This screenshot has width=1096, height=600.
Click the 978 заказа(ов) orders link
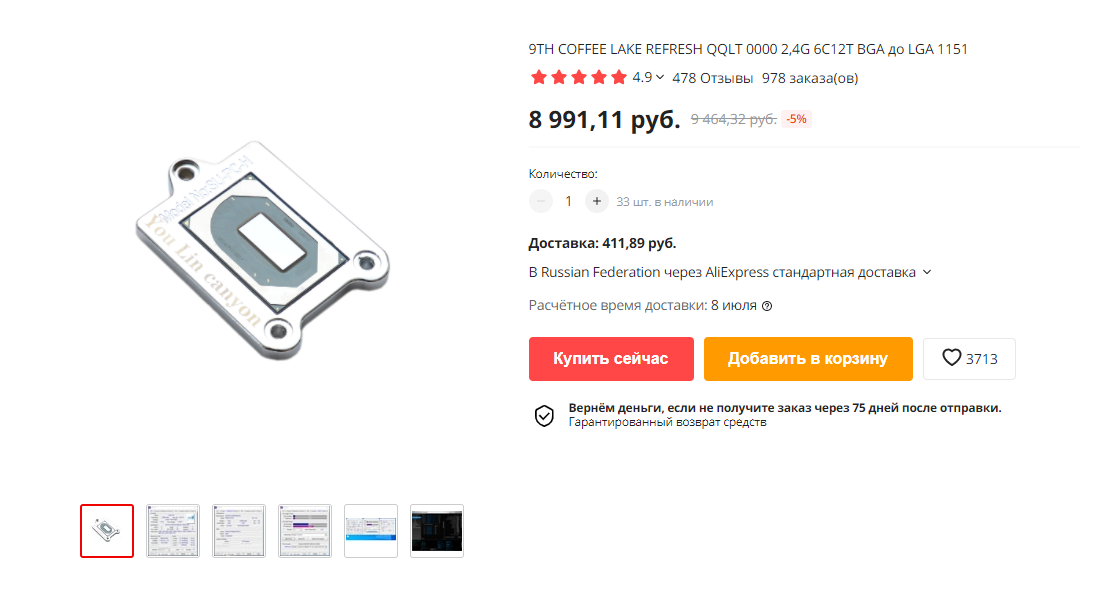tap(810, 78)
